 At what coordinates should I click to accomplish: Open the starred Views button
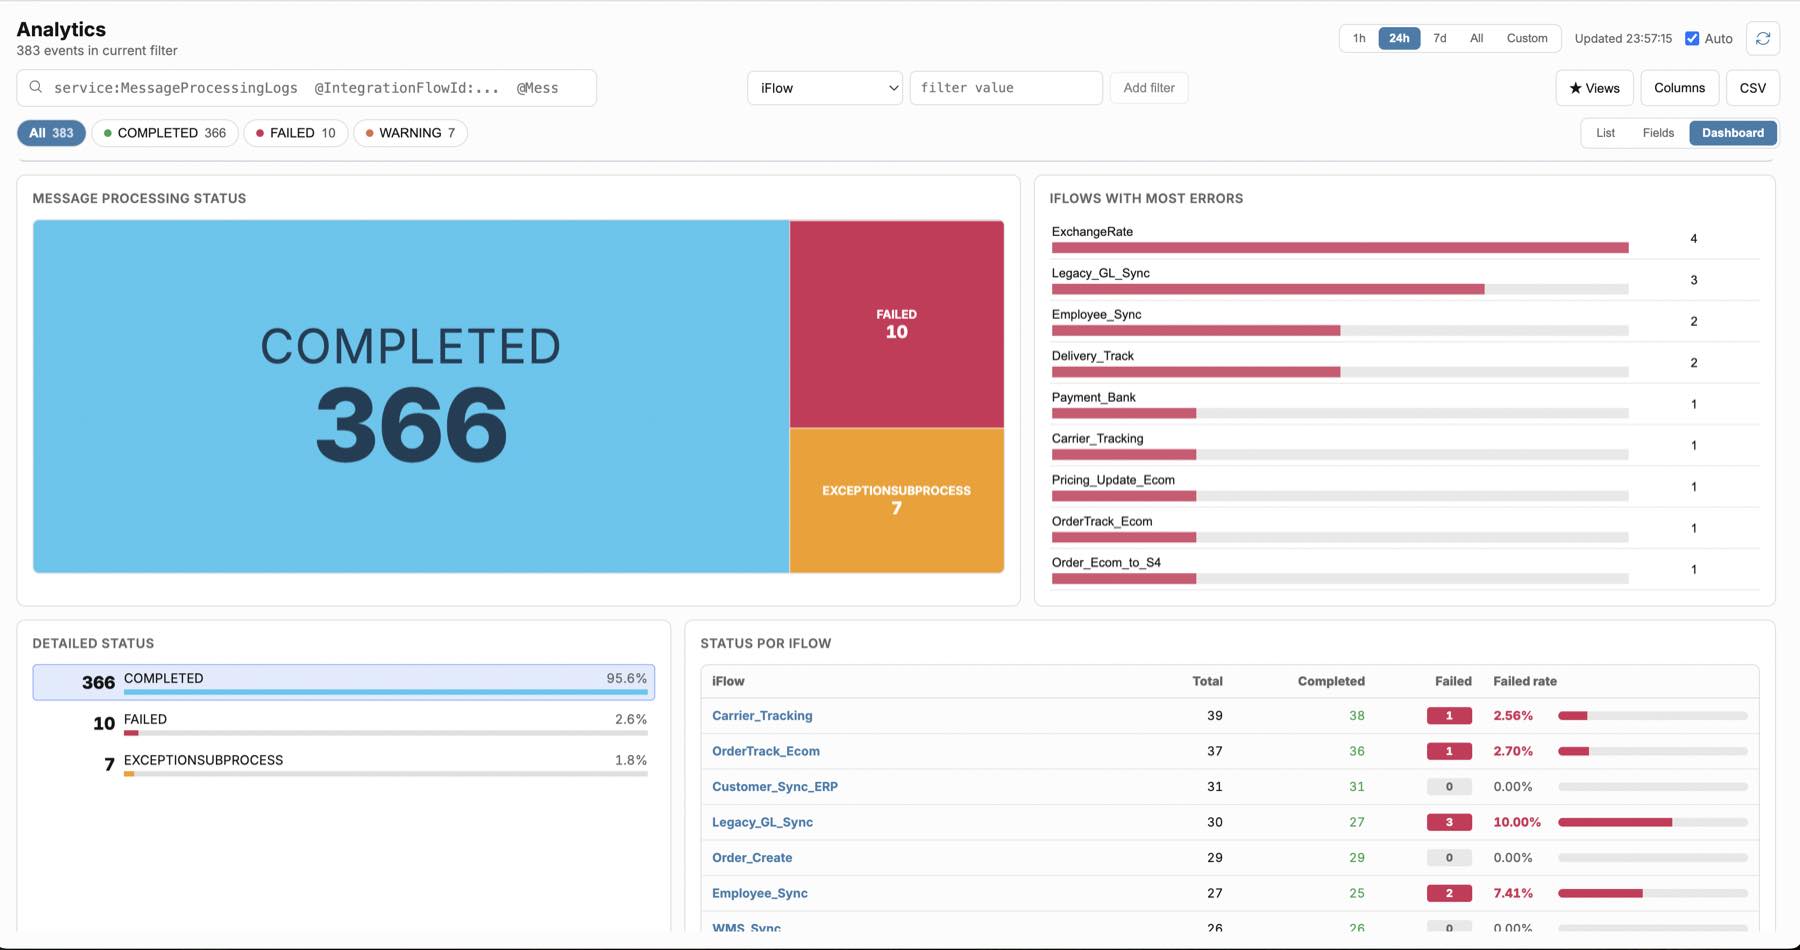[x=1594, y=88]
